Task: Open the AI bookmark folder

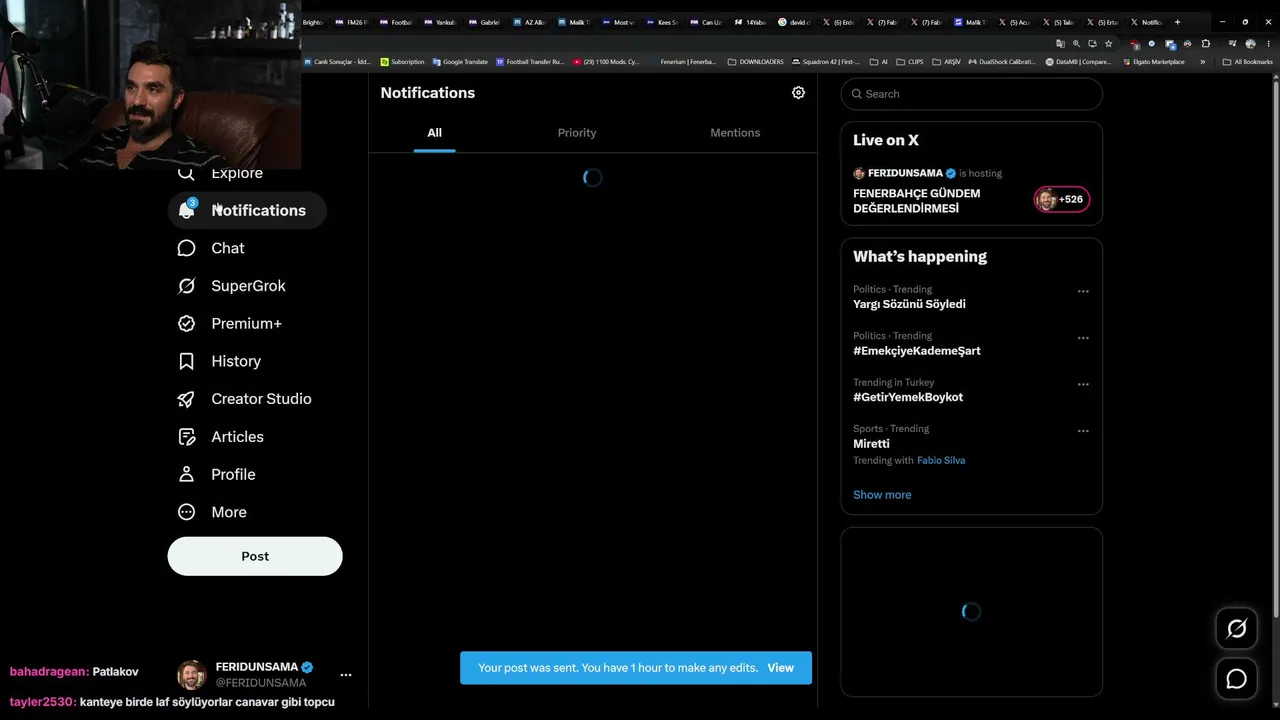Action: (x=878, y=62)
